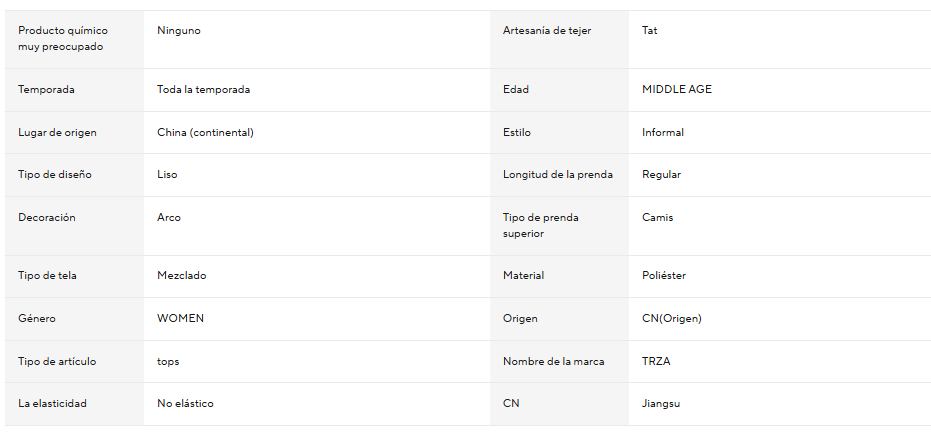Select the 'China (continental)' value
Viewport: 931px width, 441px height.
pyautogui.click(x=205, y=133)
